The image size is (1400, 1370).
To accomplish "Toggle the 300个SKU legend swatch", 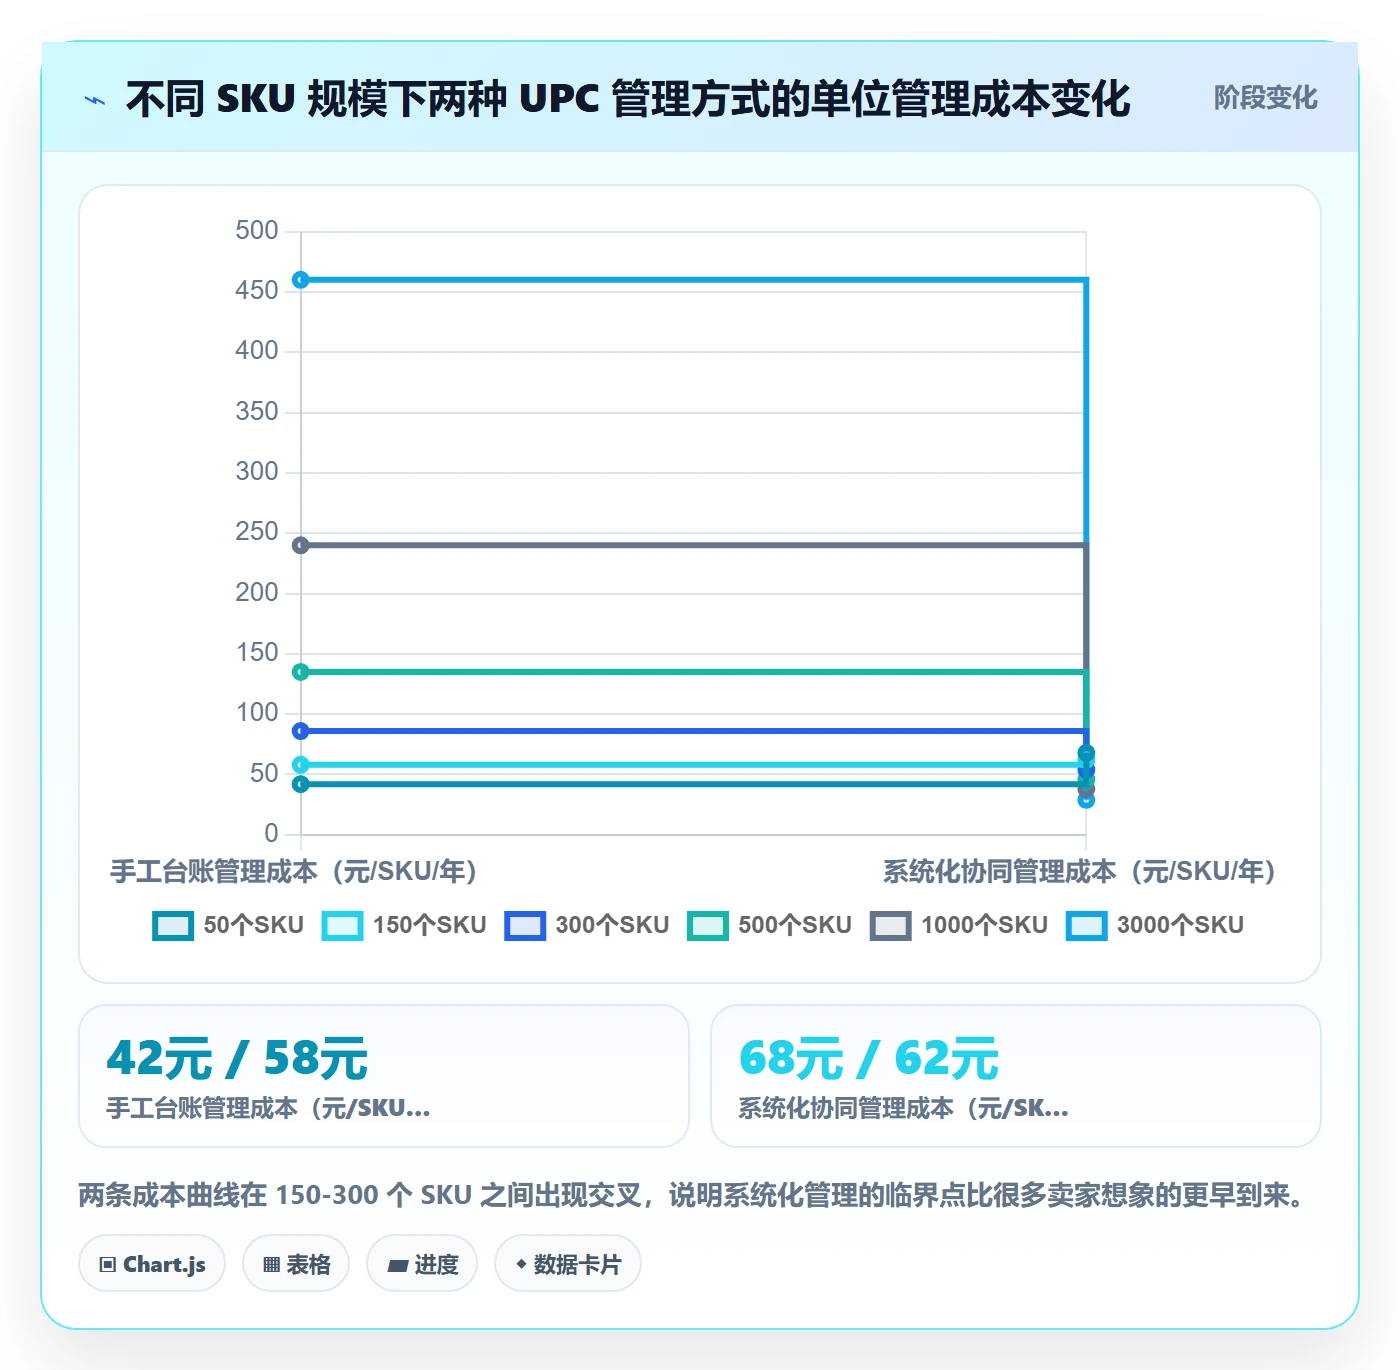I will point(525,926).
